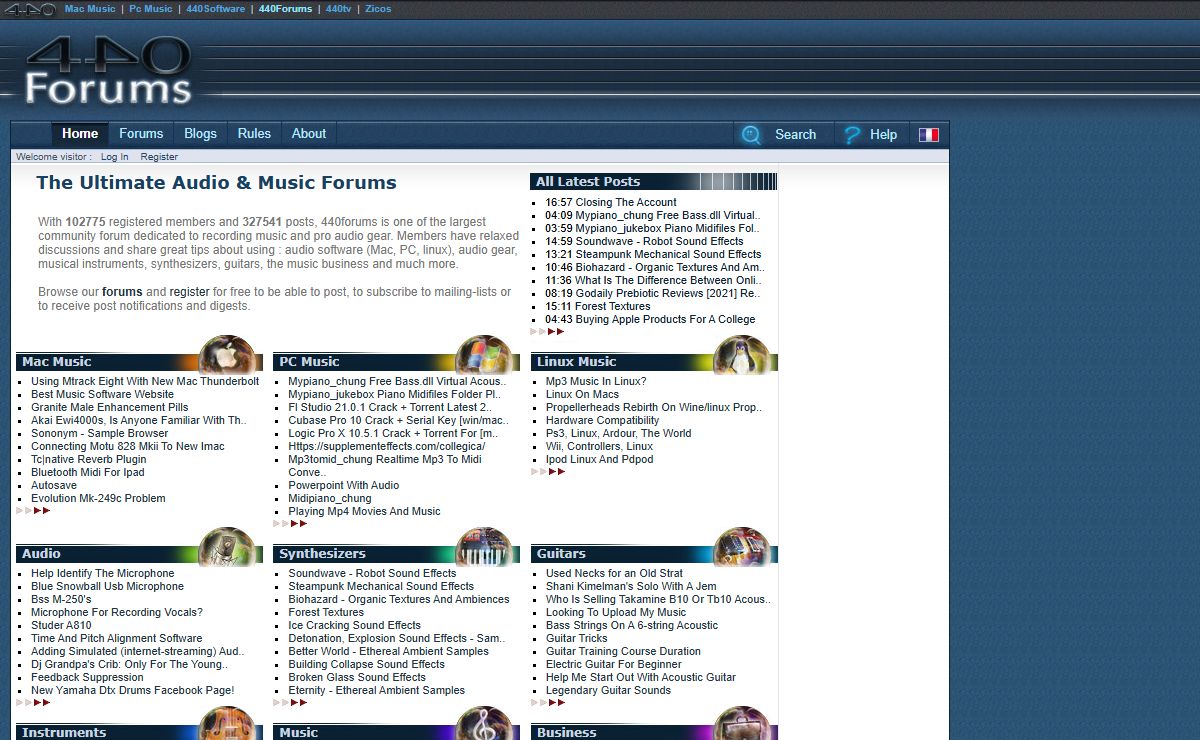Open the Linux Music section header
This screenshot has height=740, width=1200.
click(576, 362)
